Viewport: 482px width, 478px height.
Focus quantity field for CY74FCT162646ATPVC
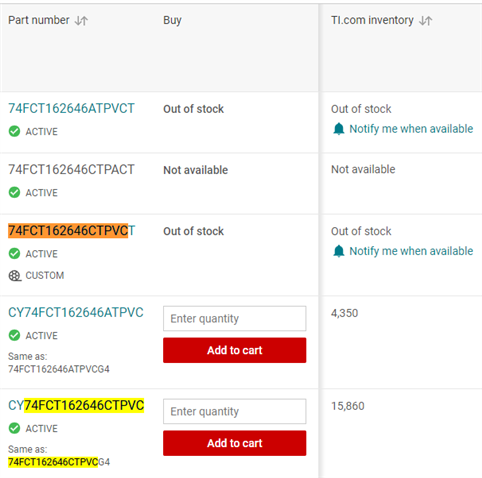(x=235, y=318)
